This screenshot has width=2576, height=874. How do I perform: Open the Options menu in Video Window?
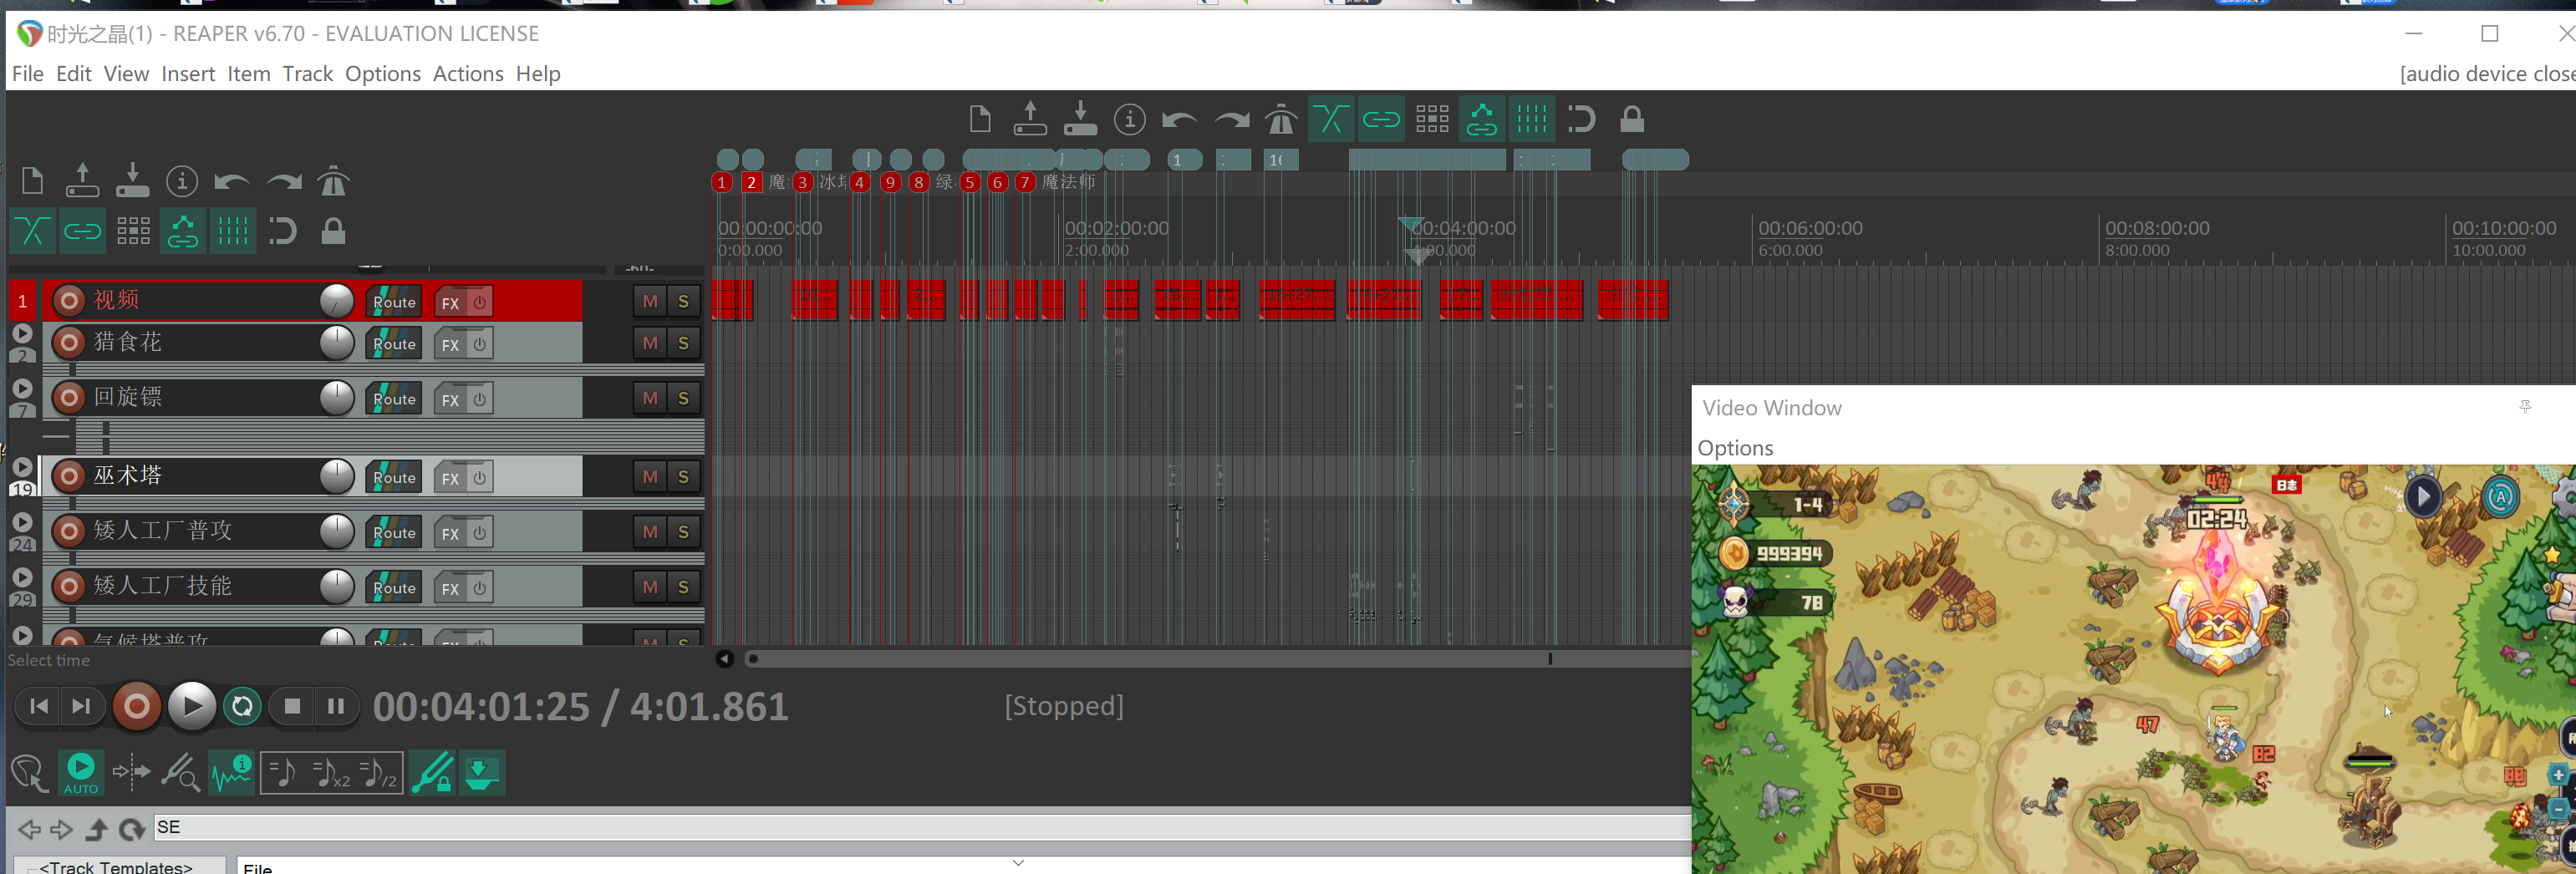pyautogui.click(x=1735, y=448)
